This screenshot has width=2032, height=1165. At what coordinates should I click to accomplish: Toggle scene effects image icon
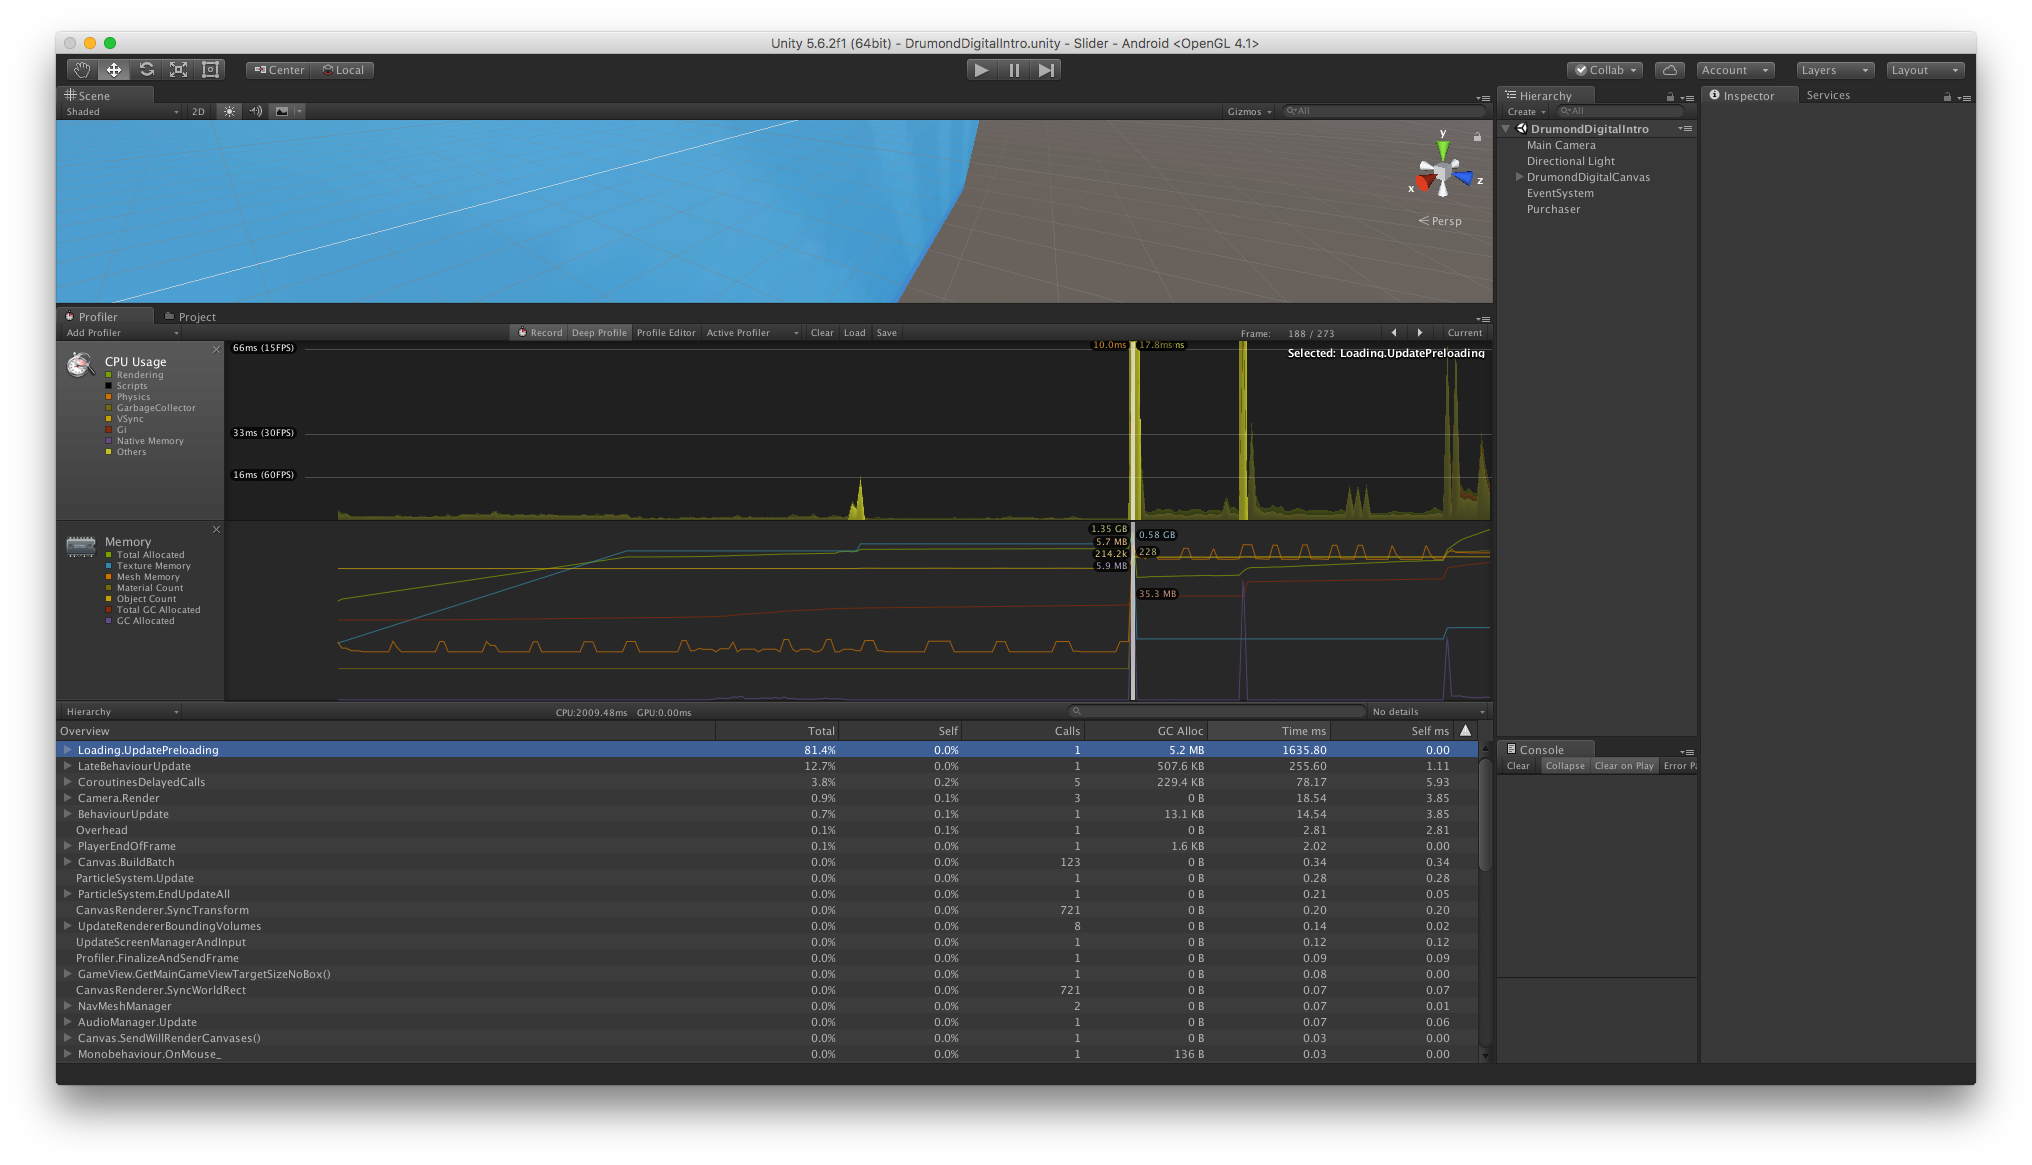click(x=282, y=112)
